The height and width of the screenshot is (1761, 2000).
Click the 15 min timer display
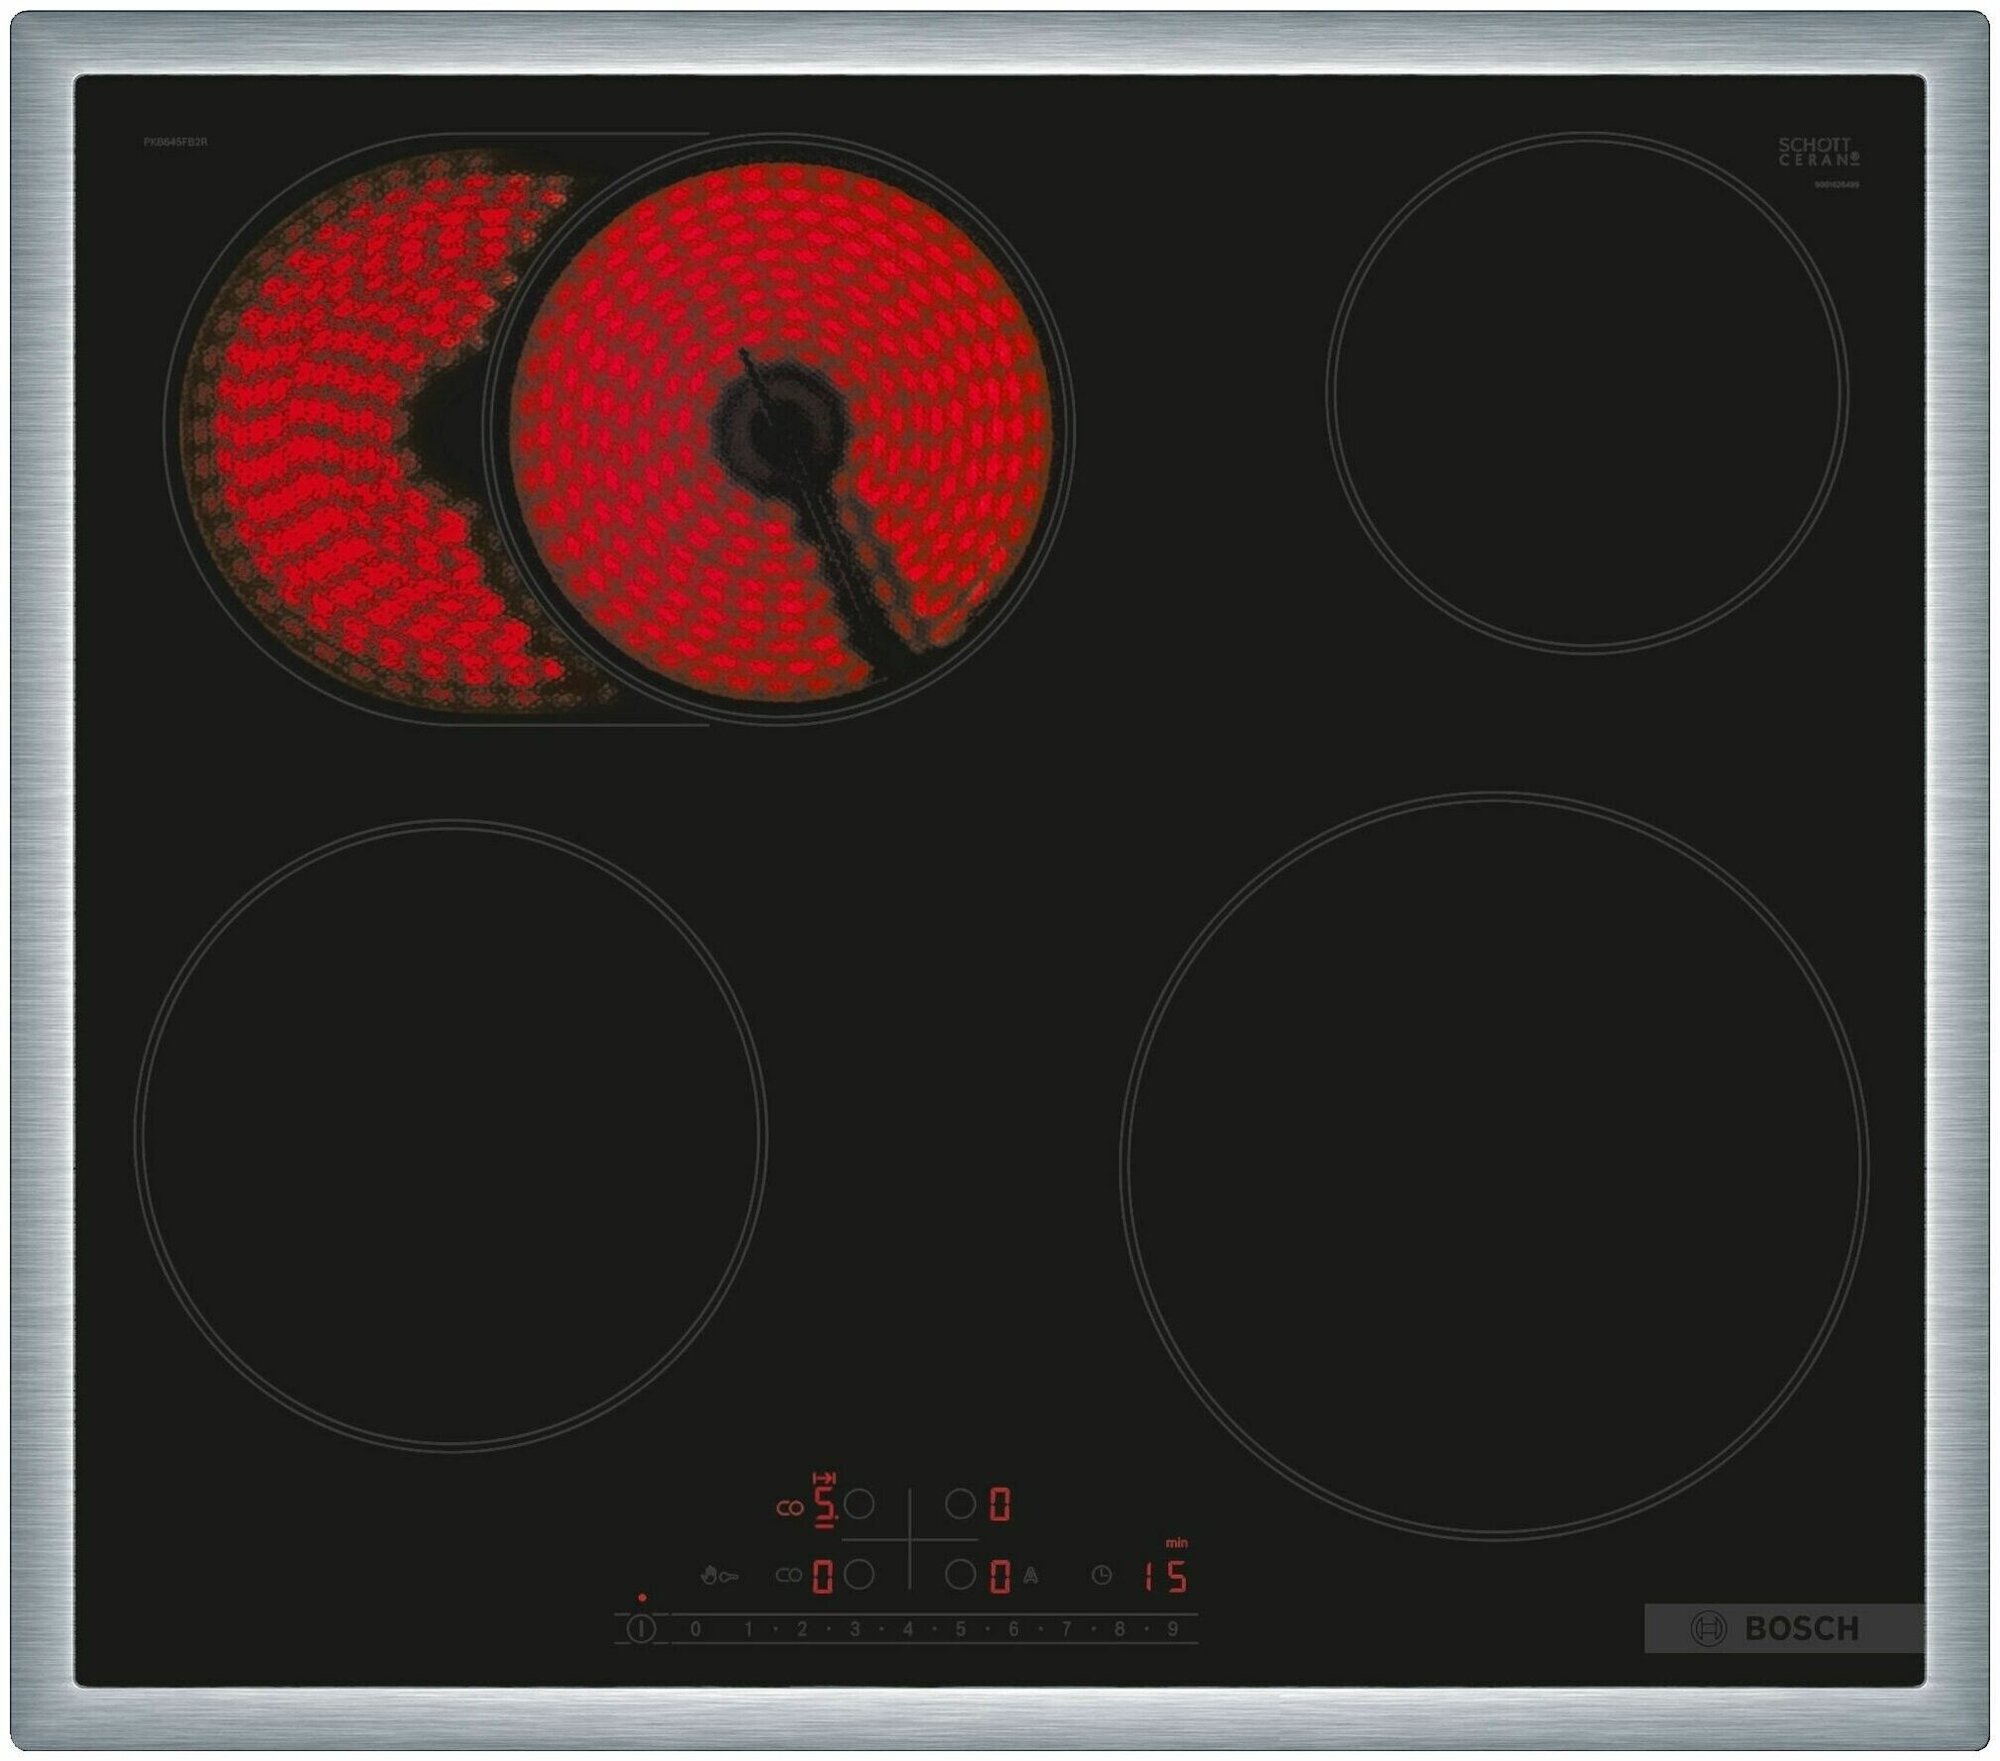(1166, 1576)
